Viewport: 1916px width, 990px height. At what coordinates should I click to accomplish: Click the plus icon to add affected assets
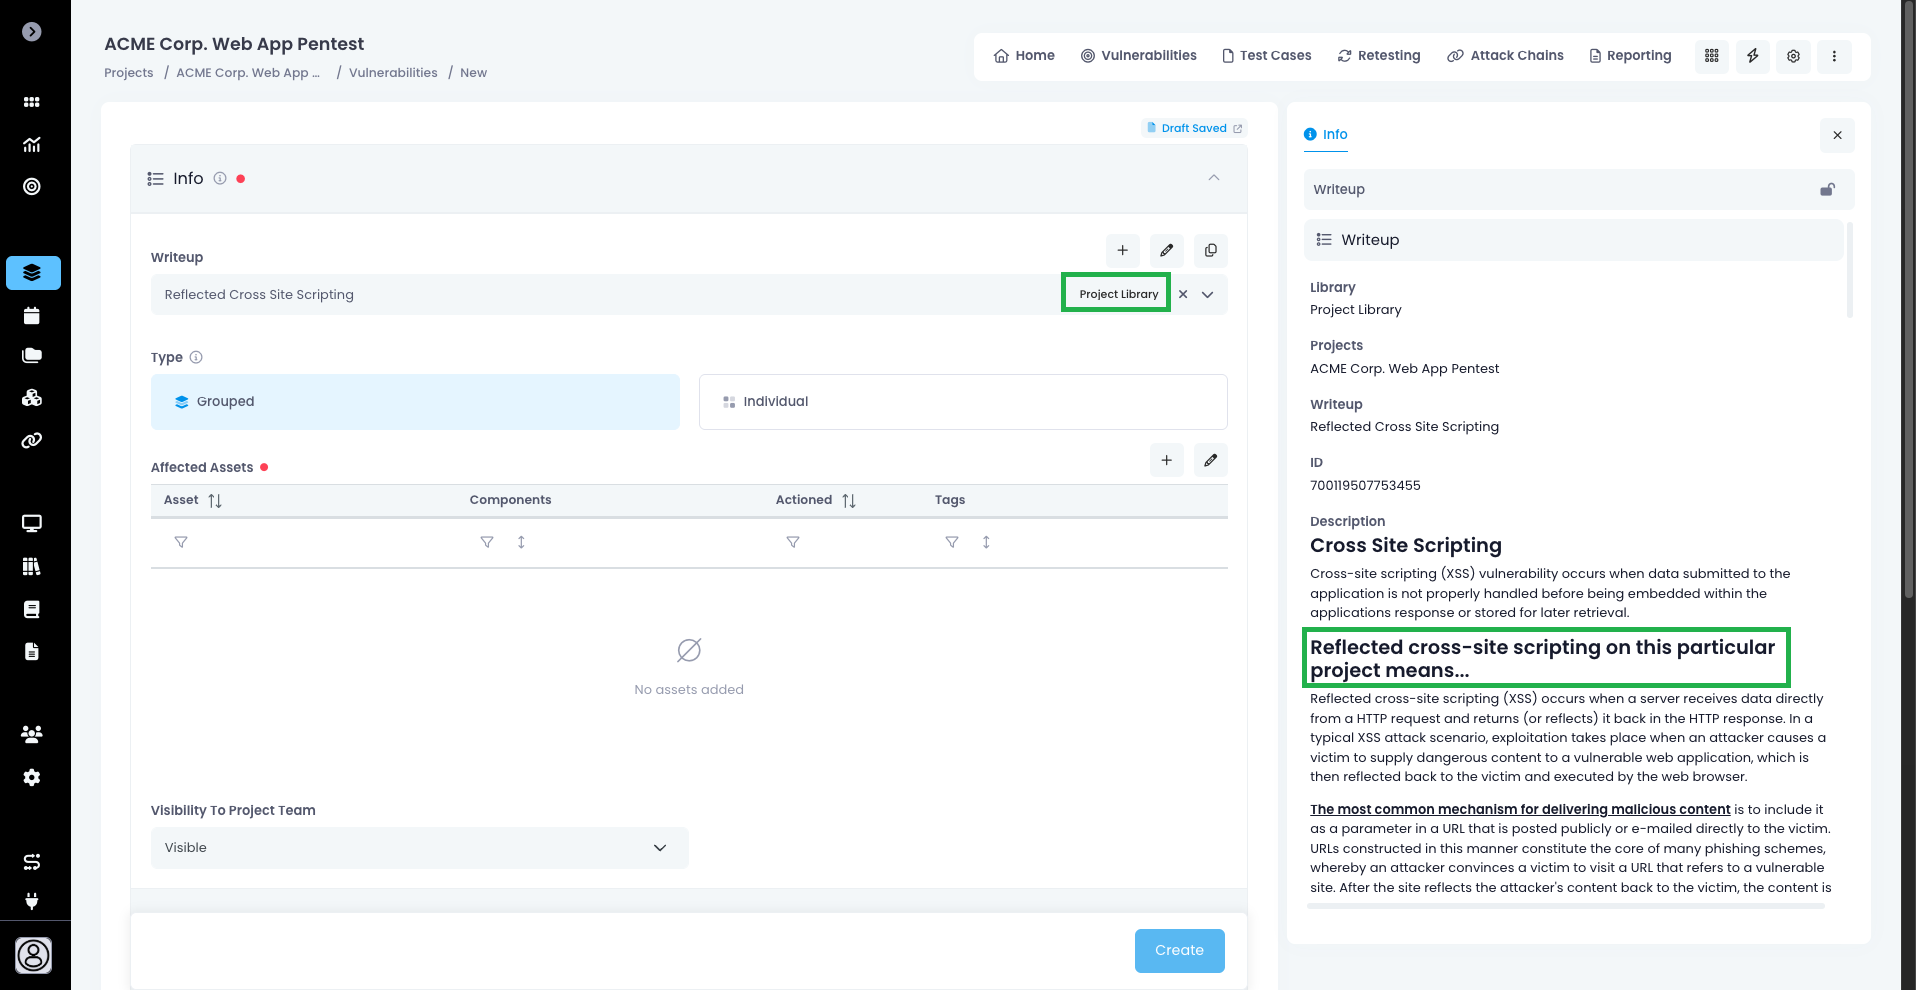pos(1166,460)
